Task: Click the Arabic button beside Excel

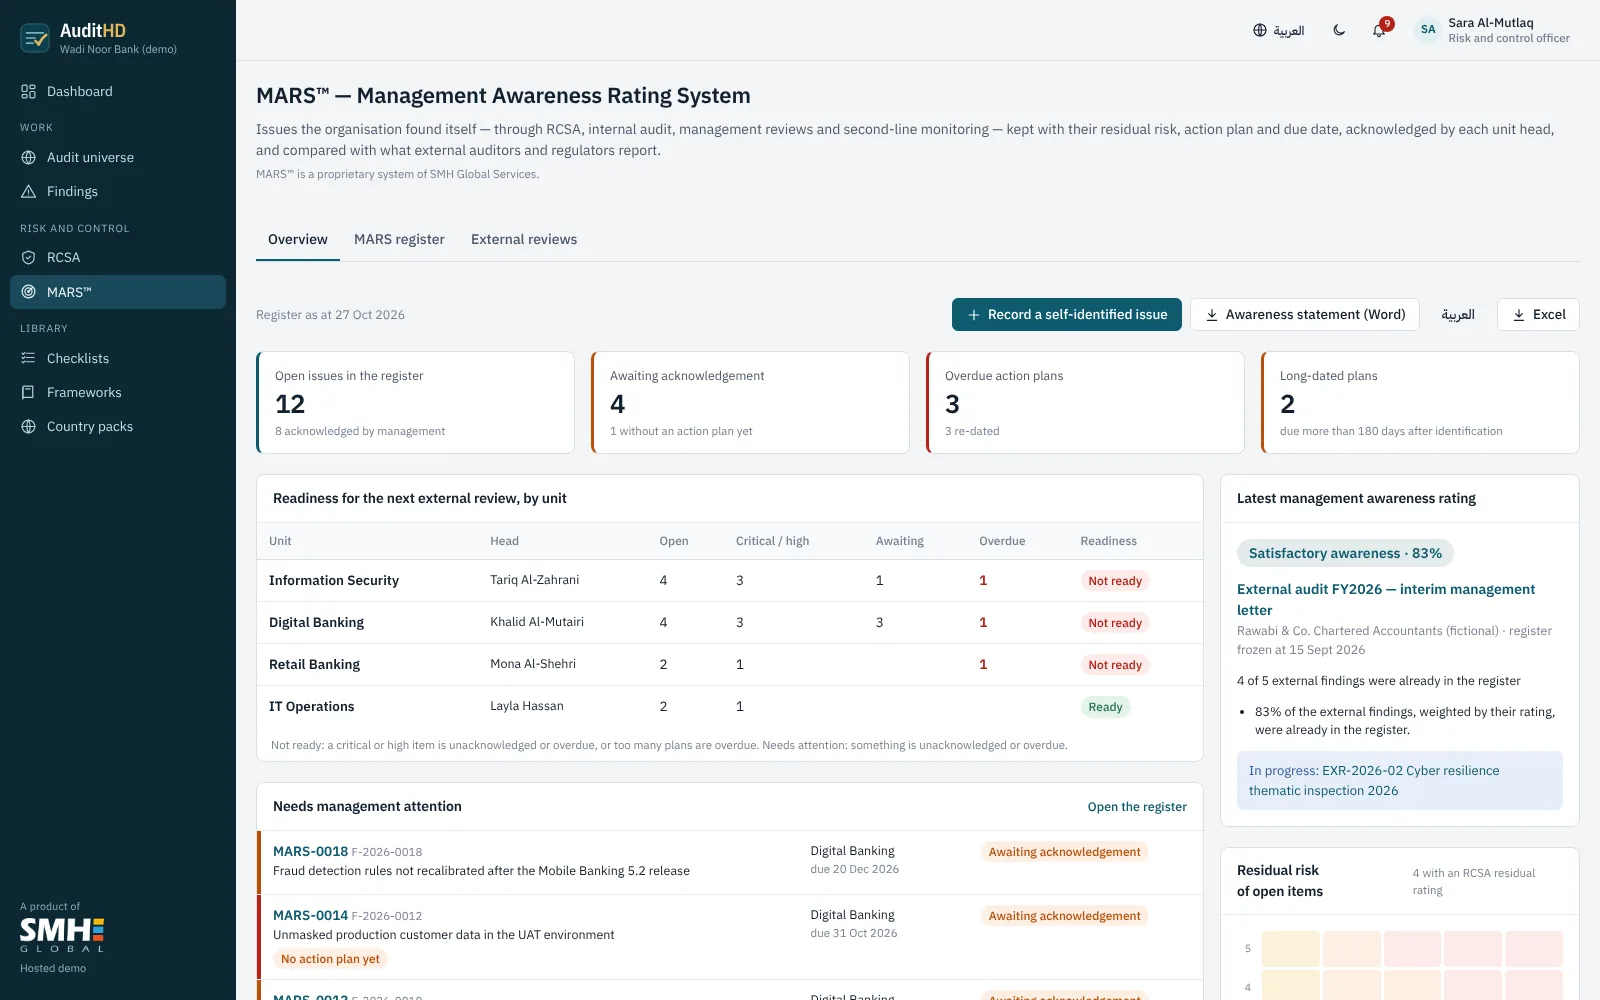Action: pos(1458,315)
